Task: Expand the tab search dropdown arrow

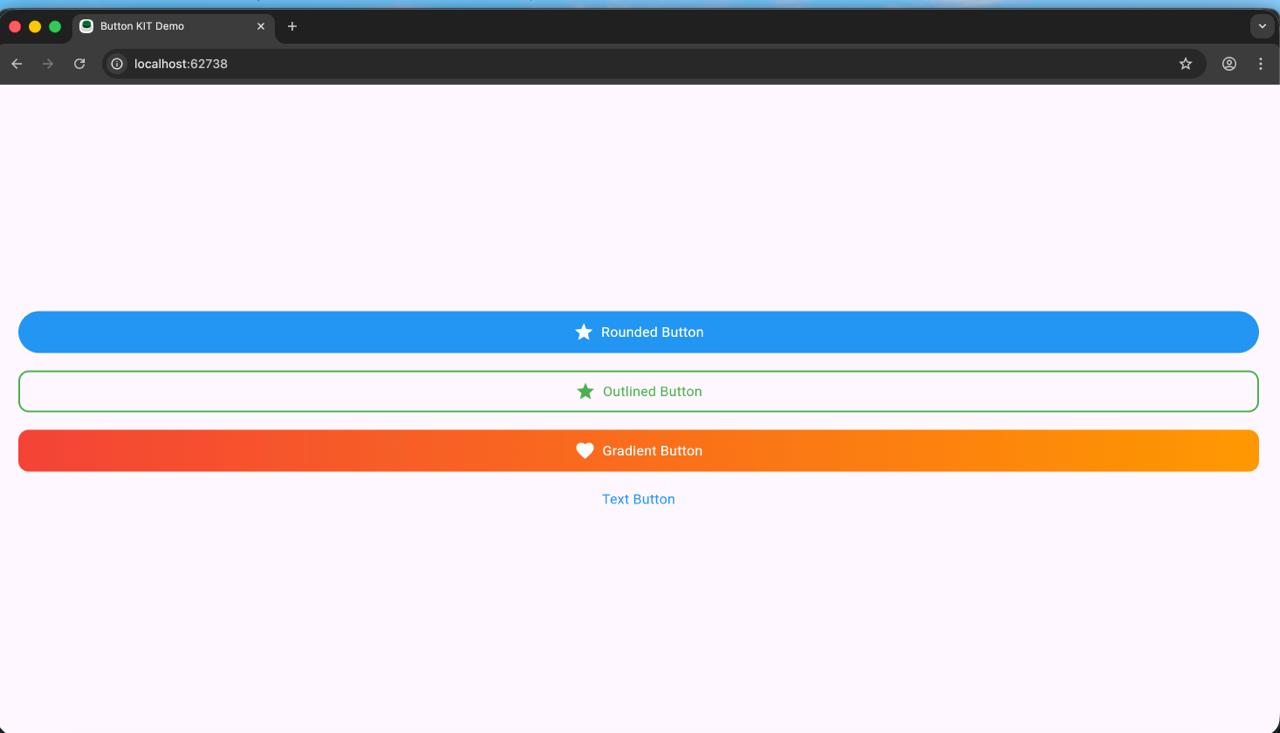Action: pos(1262,26)
